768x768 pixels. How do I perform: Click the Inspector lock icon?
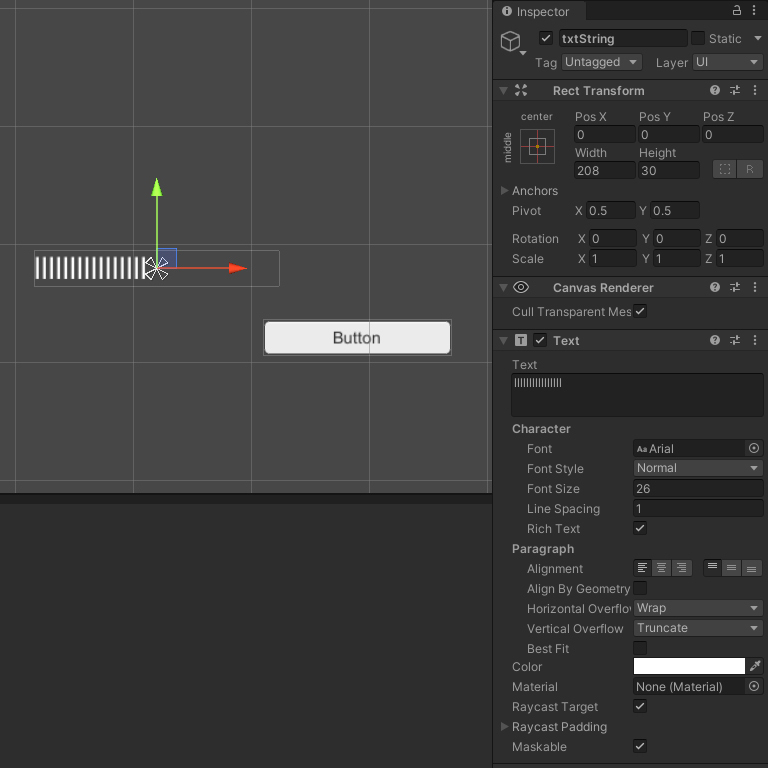[736, 10]
